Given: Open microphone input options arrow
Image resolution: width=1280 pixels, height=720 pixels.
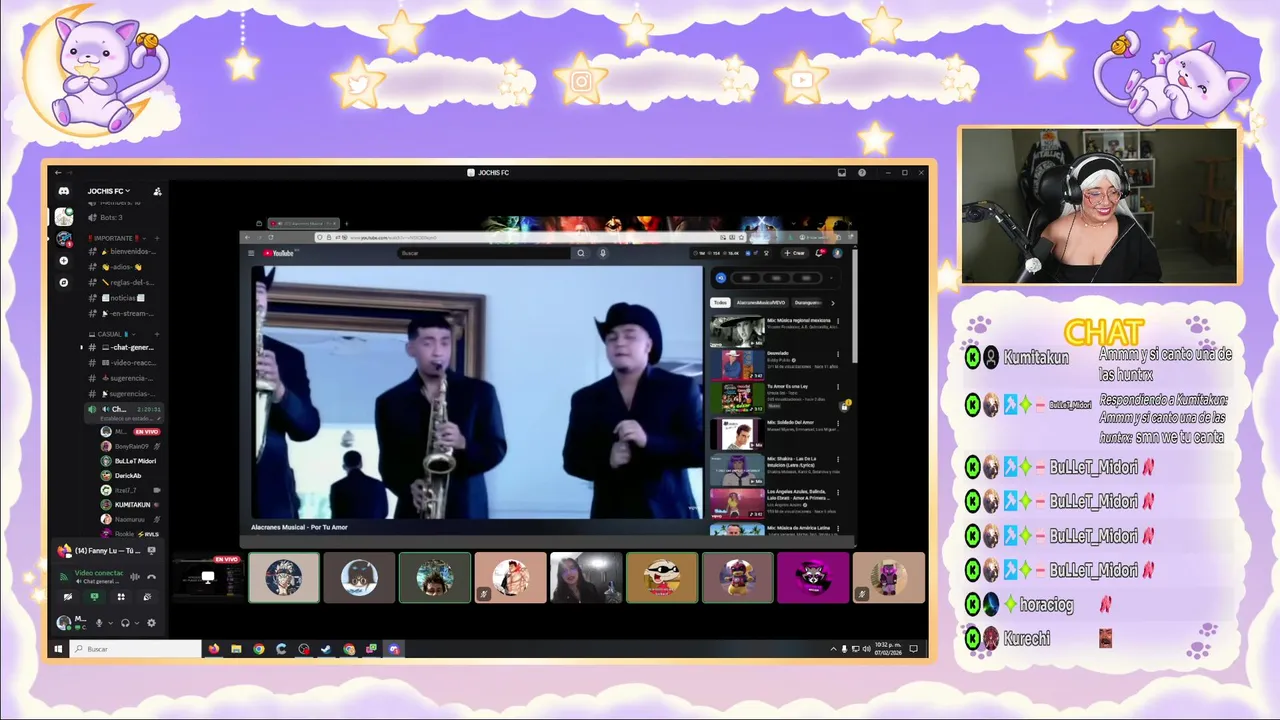Looking at the screenshot, I should pyautogui.click(x=110, y=623).
